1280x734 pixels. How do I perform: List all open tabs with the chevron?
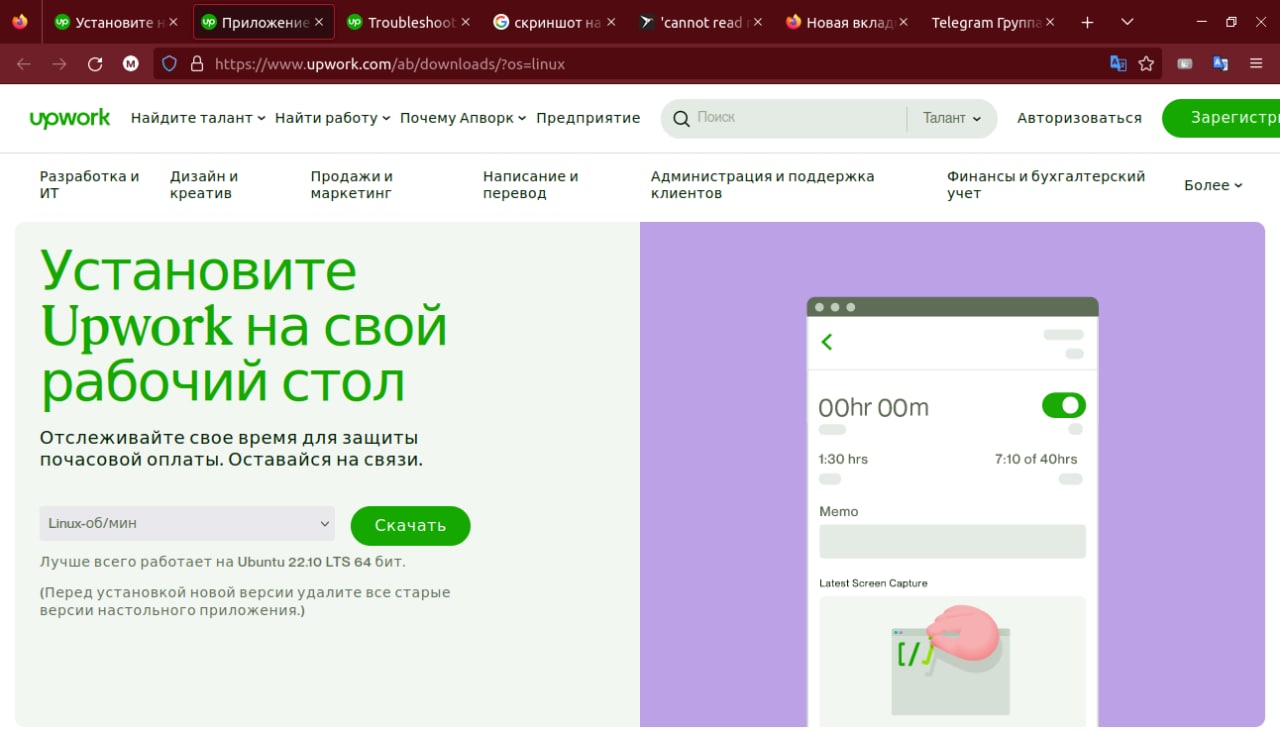tap(1127, 22)
